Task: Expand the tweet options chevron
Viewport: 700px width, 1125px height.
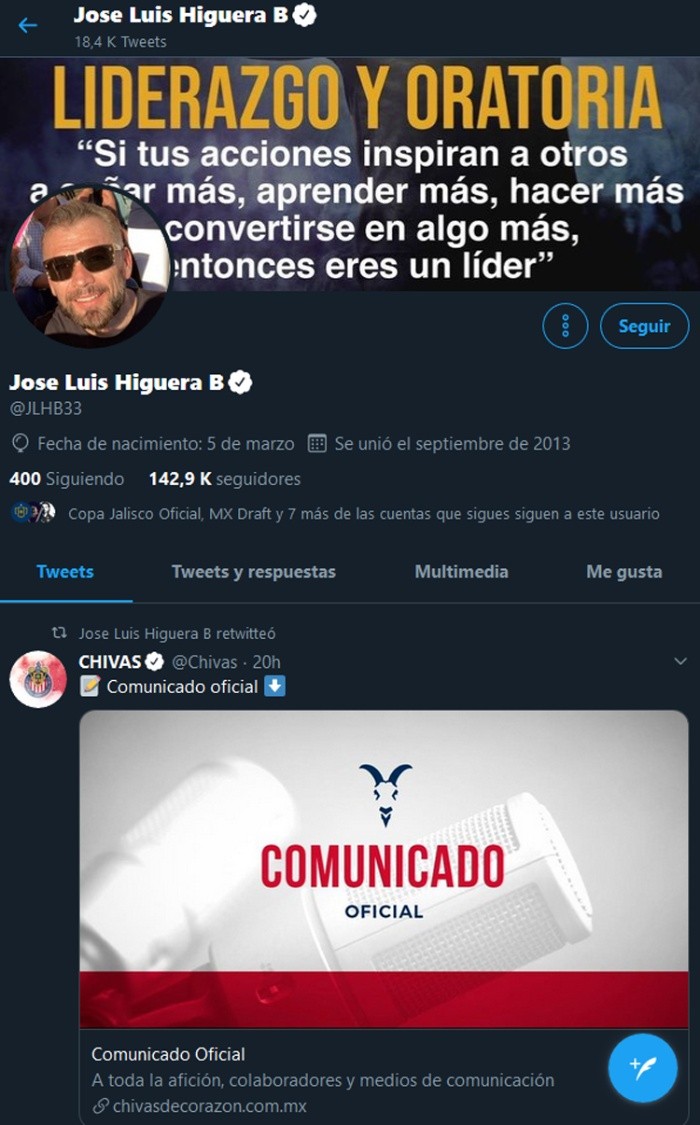Action: [x=681, y=662]
